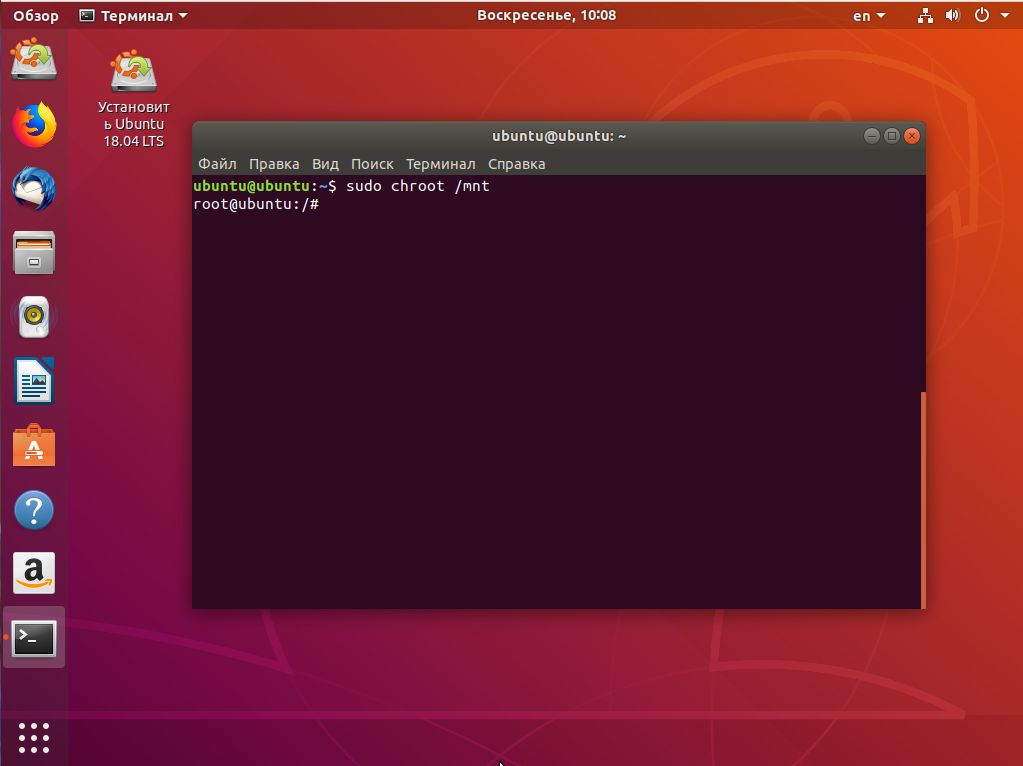Open the Файл menu in terminal

pos(217,164)
